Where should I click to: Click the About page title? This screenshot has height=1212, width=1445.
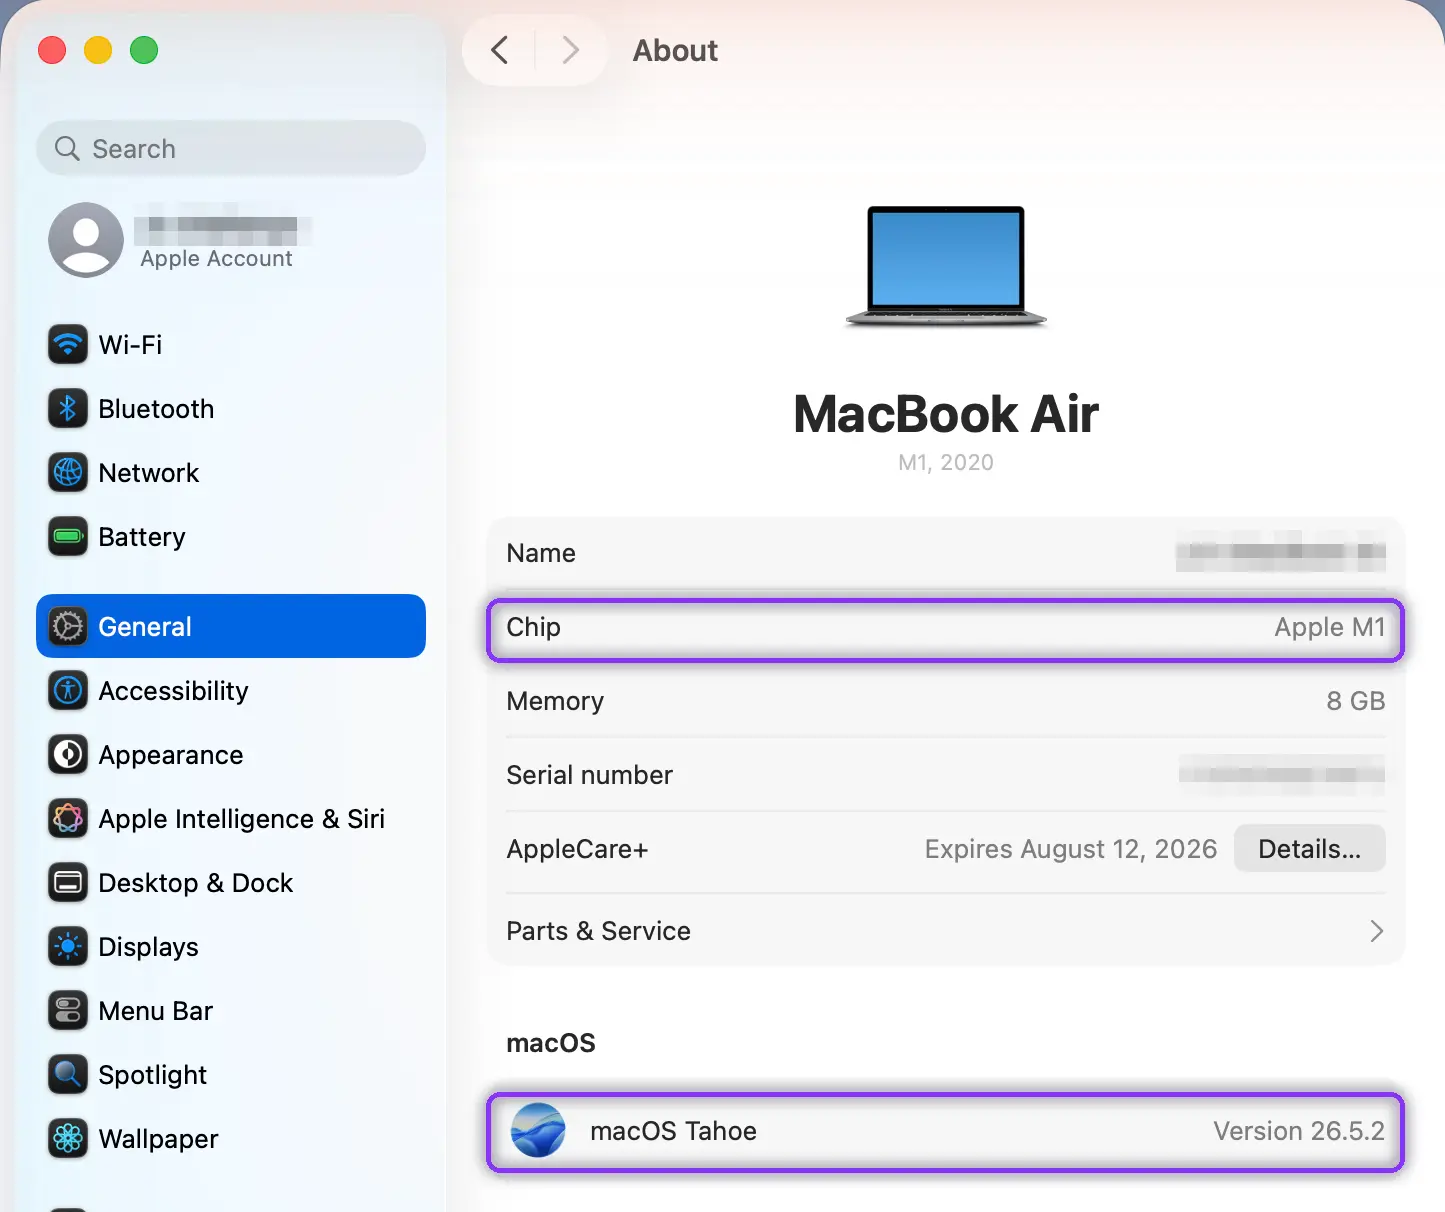(x=676, y=50)
